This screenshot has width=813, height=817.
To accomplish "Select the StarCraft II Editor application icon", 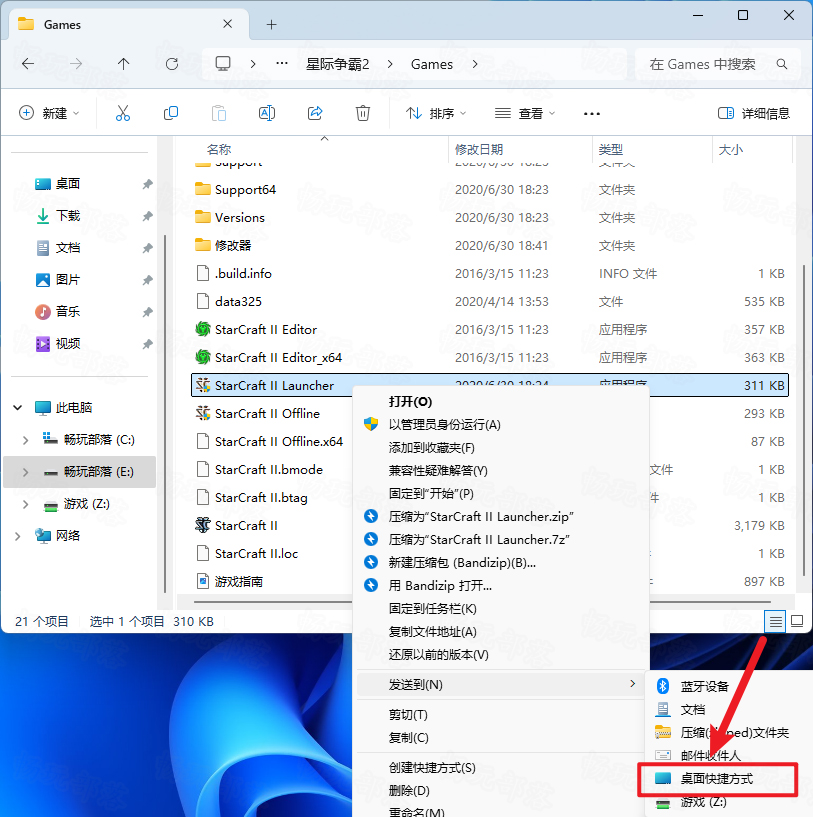I will click(x=203, y=329).
